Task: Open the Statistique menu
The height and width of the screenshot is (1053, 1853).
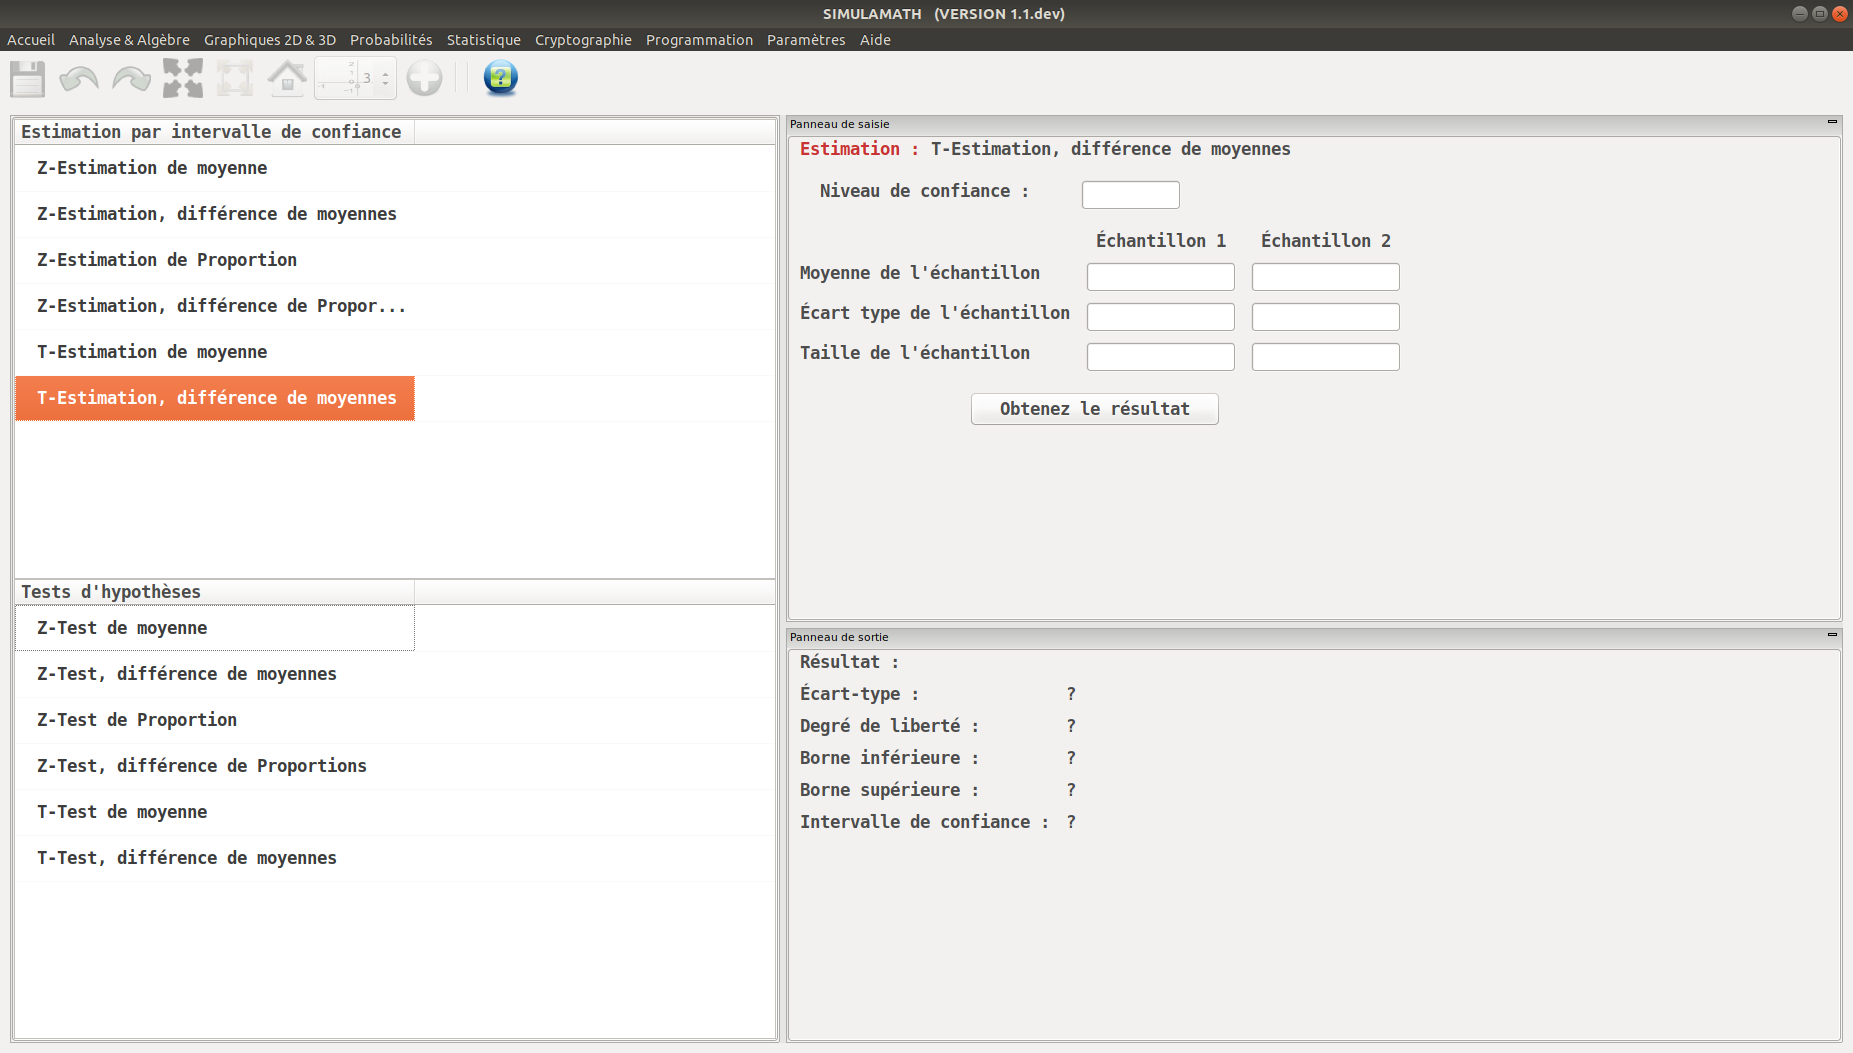Action: coord(484,40)
